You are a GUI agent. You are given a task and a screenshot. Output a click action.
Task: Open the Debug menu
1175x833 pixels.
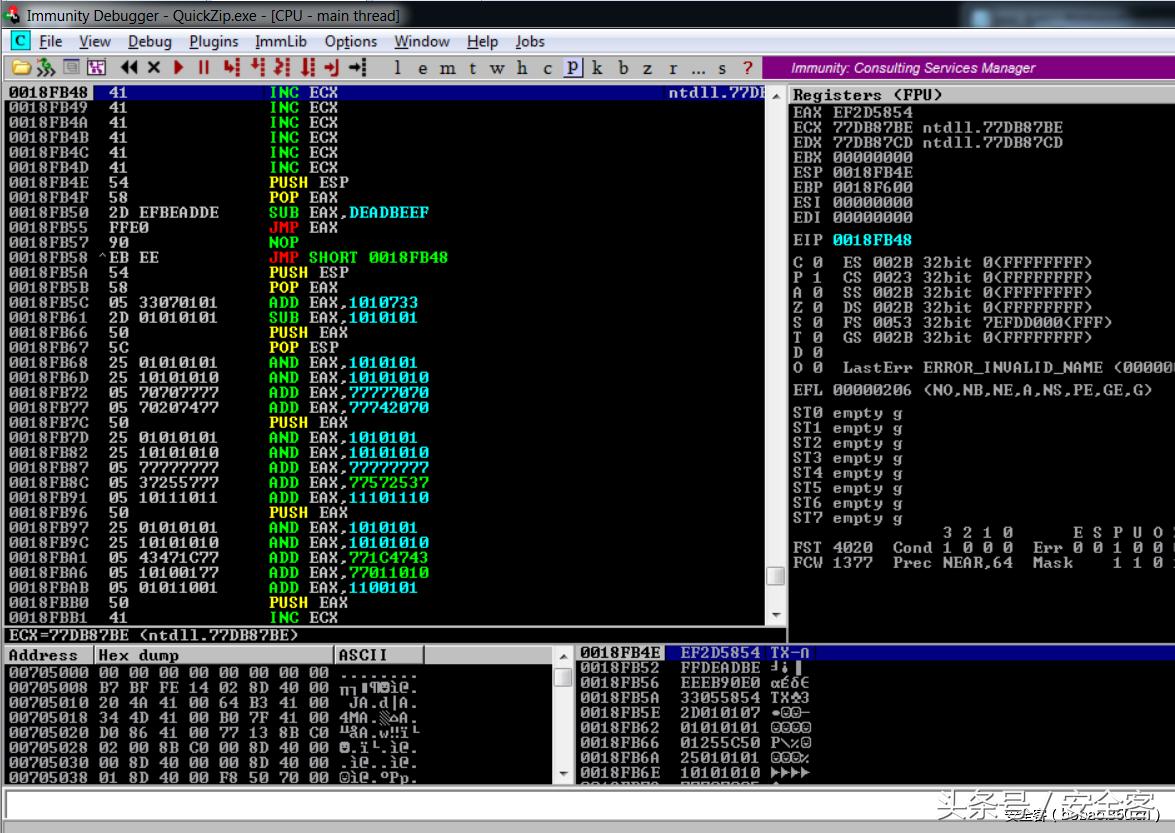coord(149,42)
